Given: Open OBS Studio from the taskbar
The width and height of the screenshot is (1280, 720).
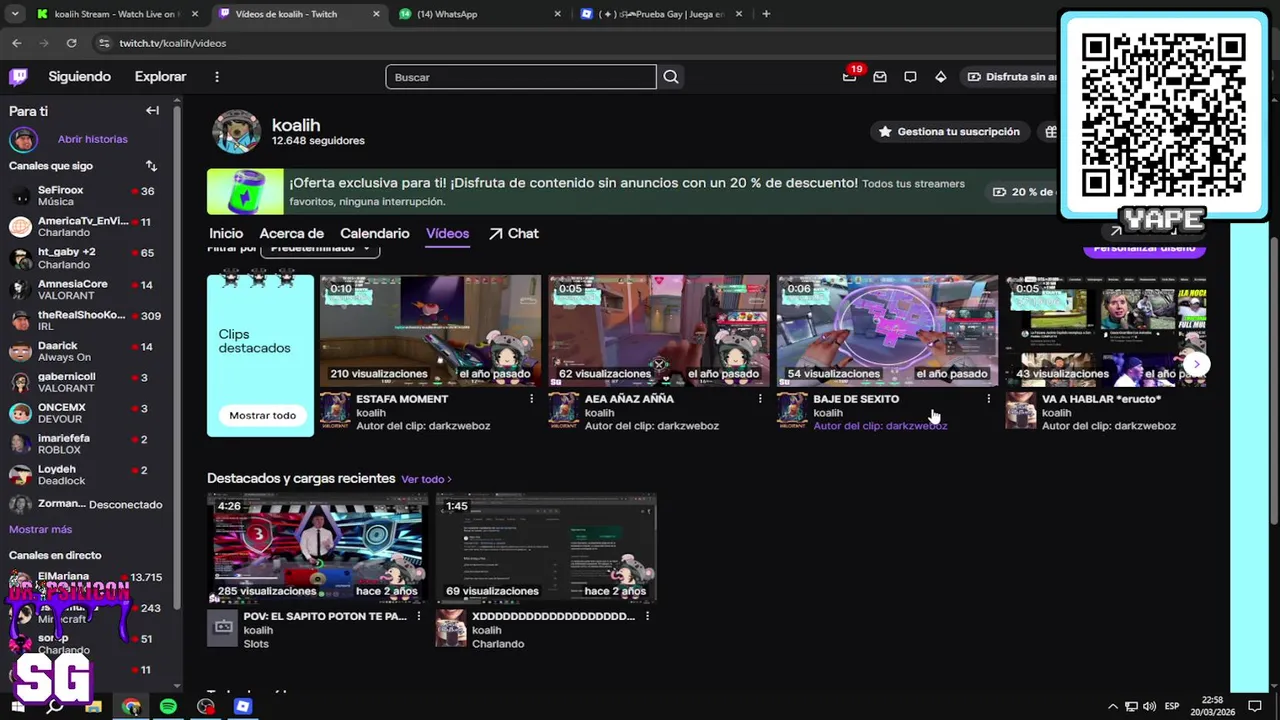Looking at the screenshot, I should click(205, 706).
